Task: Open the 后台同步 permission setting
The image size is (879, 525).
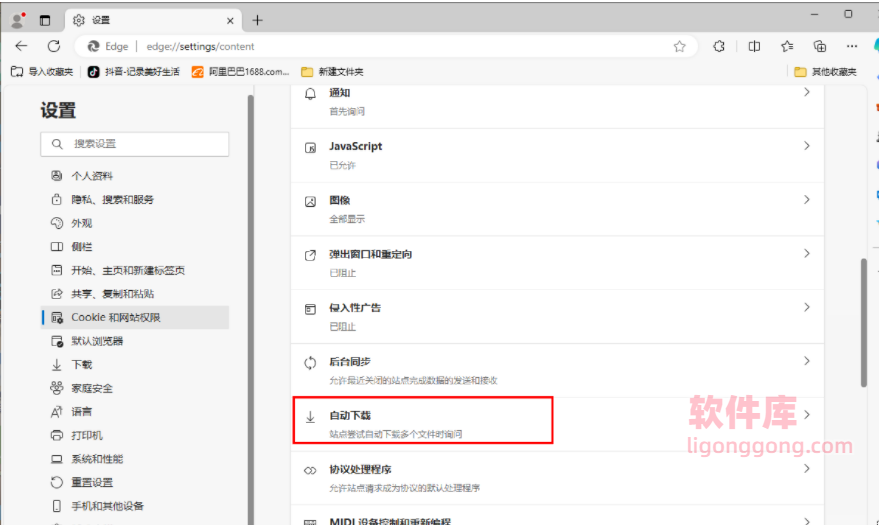Action: pos(557,371)
